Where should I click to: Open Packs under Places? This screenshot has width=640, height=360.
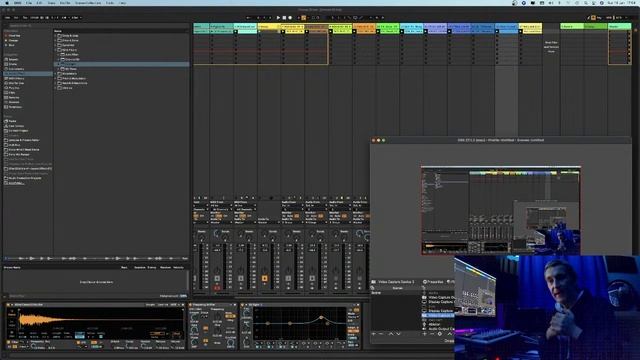pos(12,121)
